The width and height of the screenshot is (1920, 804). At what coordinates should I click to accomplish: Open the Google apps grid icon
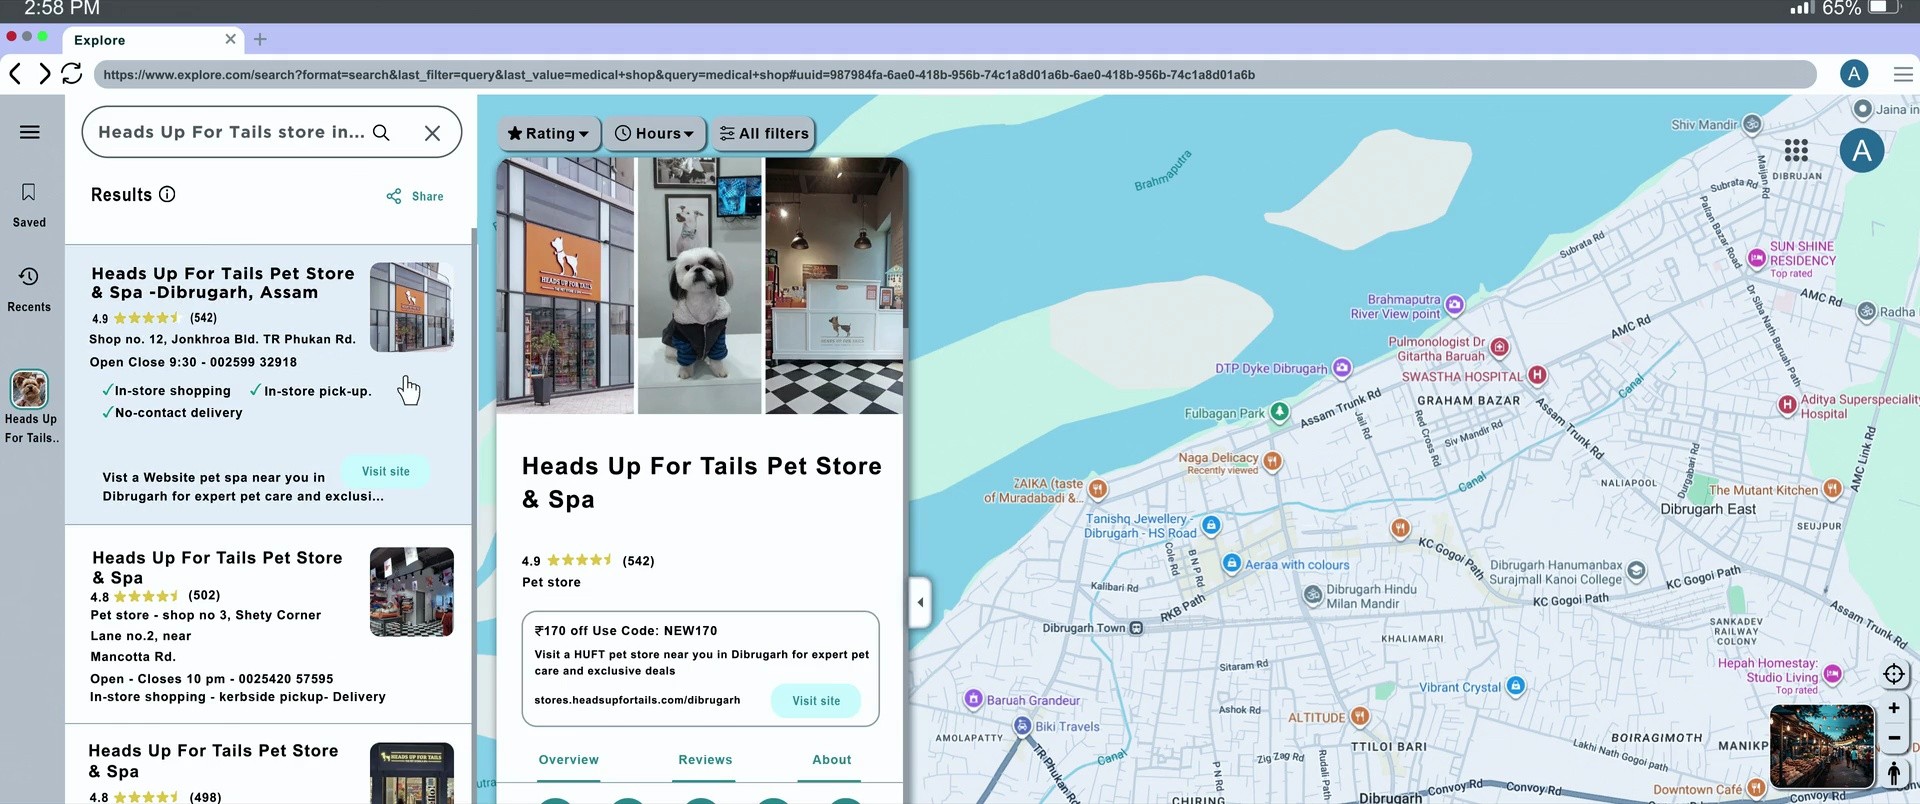point(1796,150)
